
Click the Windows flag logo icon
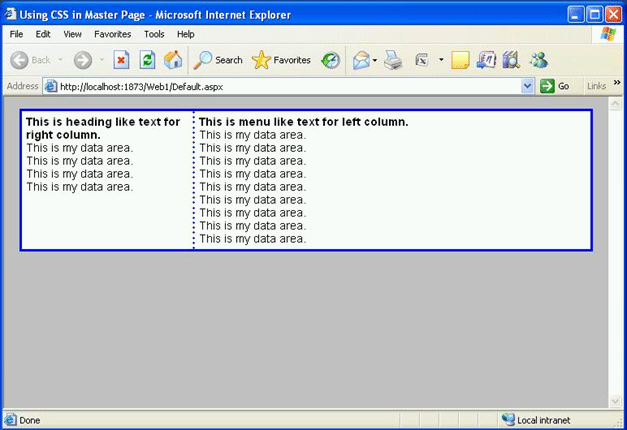point(608,34)
